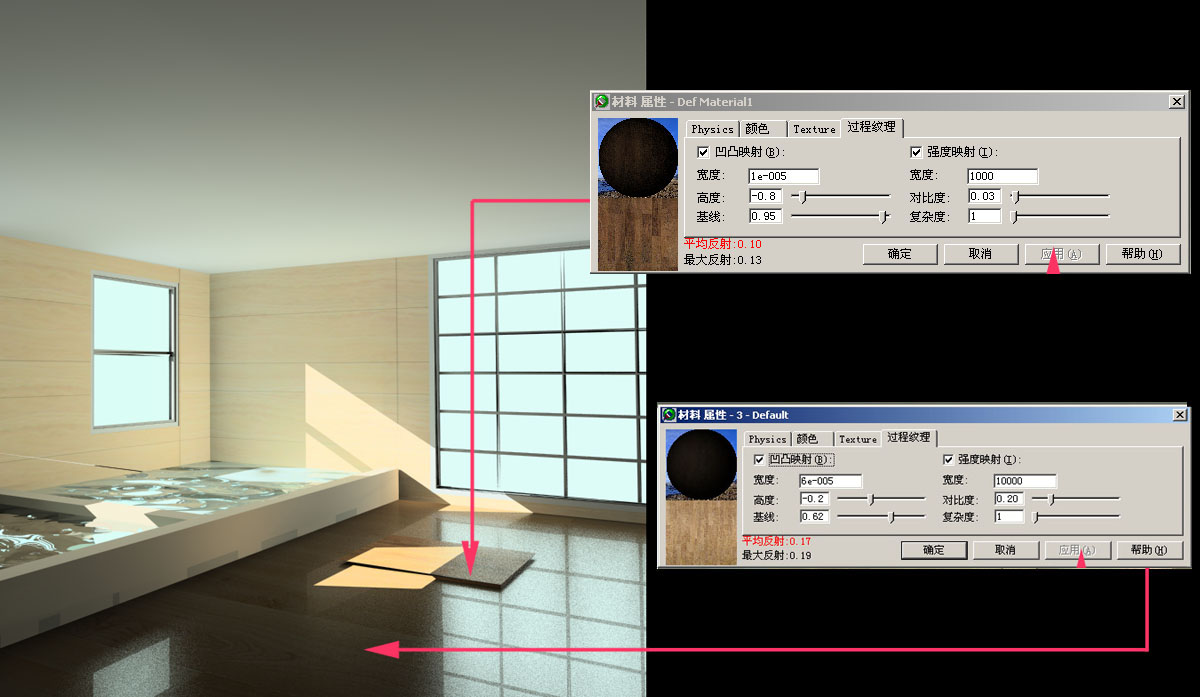Click 应用 in the 3 - Default dialog

coord(1078,550)
